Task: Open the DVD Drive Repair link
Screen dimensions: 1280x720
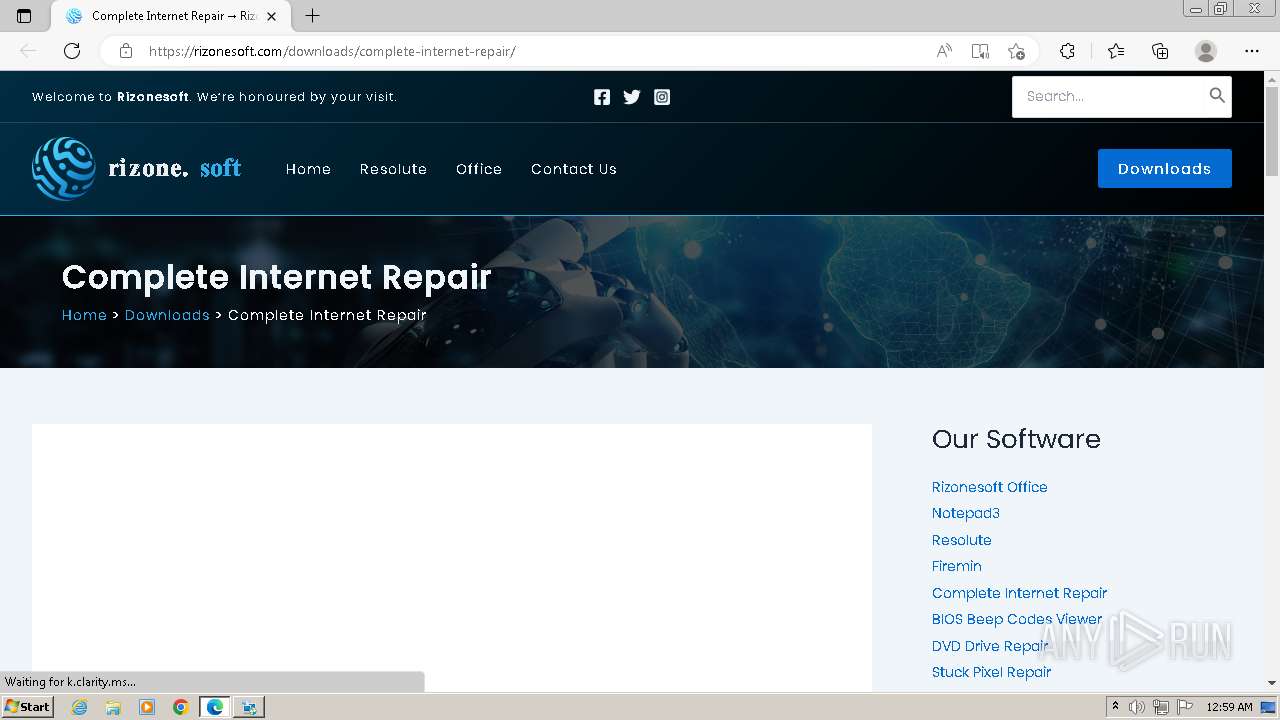Action: coord(991,646)
